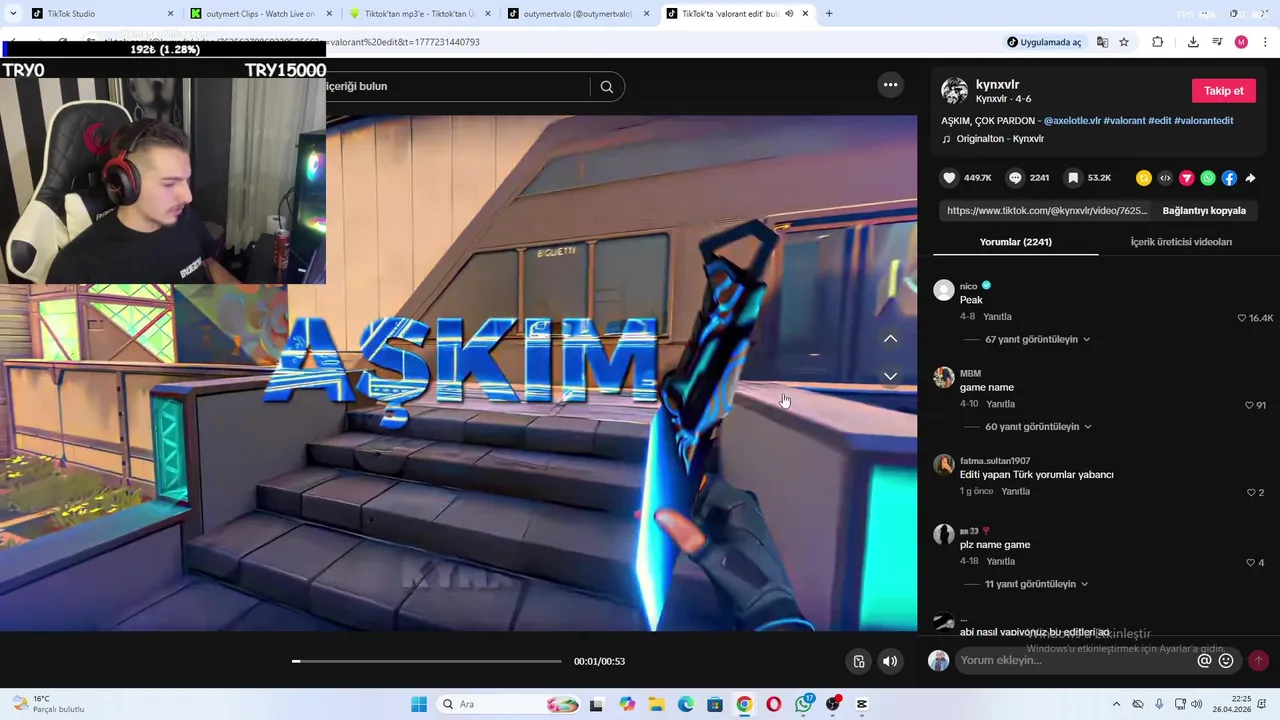The height and width of the screenshot is (720, 1280).
Task: Open Chrome downloads icon
Action: click(x=1193, y=42)
